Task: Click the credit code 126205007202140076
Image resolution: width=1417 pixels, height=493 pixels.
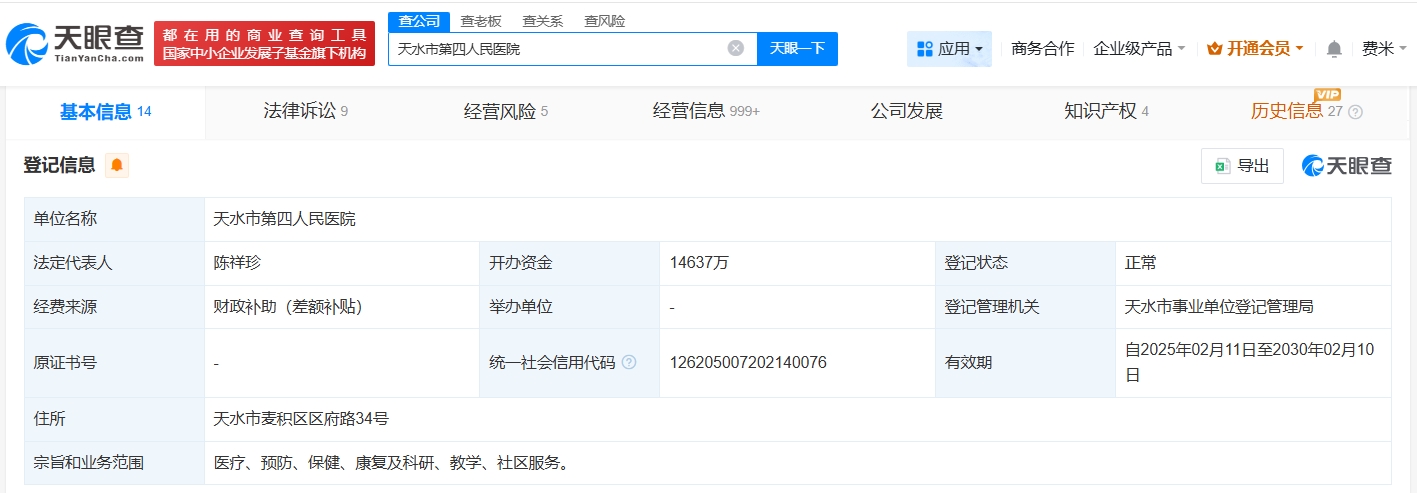Action: (748, 362)
